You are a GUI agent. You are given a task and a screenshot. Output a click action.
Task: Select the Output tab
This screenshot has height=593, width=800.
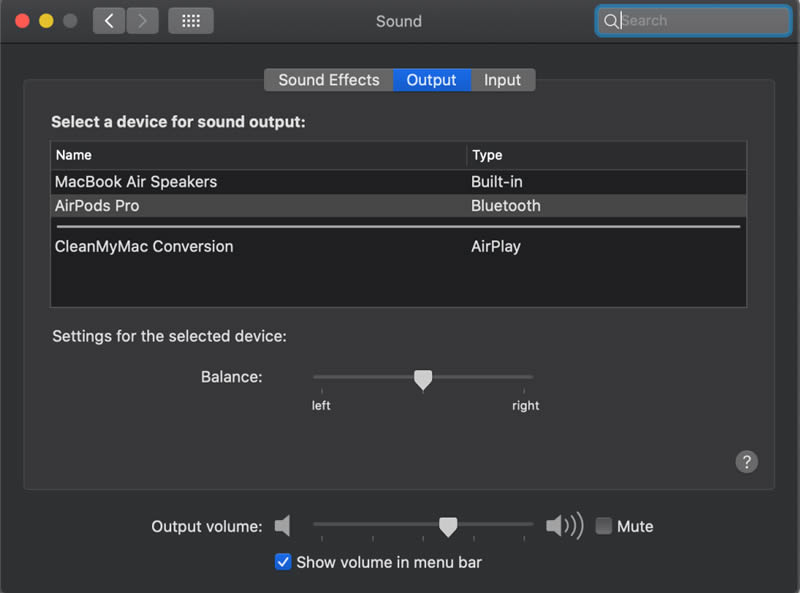click(x=432, y=80)
